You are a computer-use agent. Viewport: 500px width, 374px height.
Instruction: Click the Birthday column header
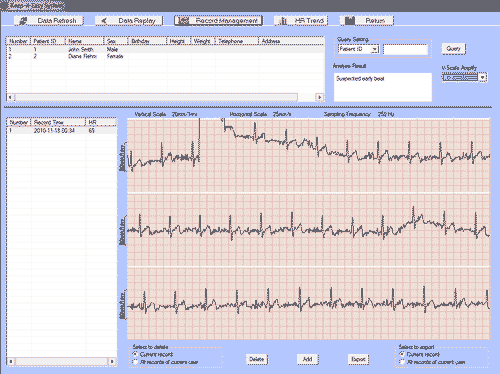pos(148,41)
